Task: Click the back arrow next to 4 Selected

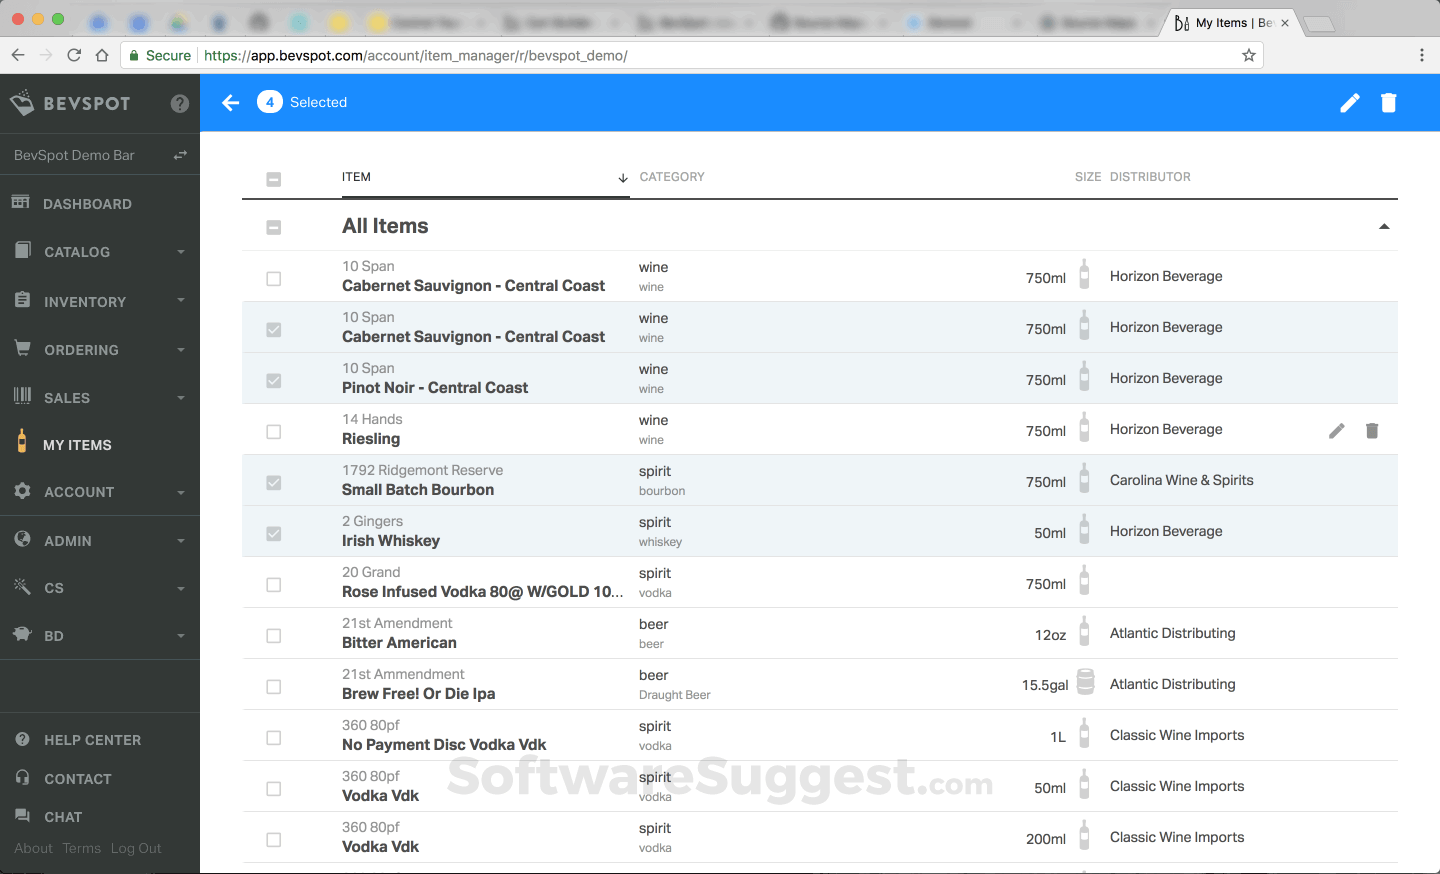Action: click(x=231, y=103)
